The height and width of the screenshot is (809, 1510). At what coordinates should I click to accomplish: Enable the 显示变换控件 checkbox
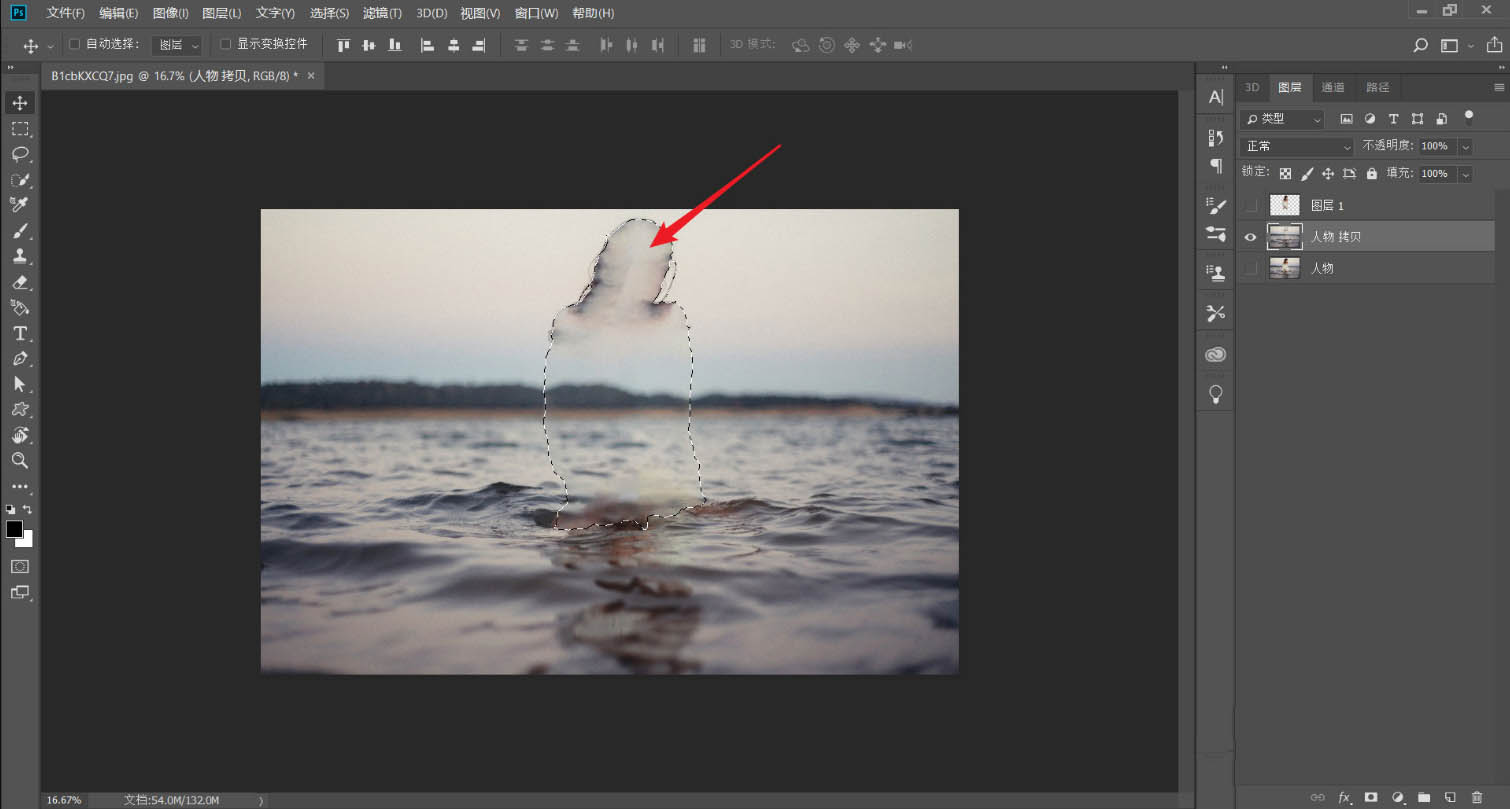click(225, 44)
